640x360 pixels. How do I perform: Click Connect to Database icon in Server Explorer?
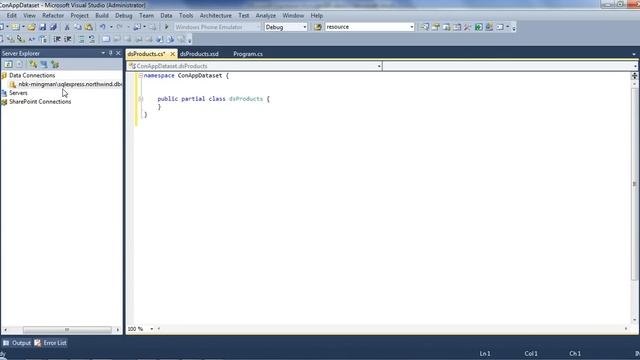pos(33,64)
